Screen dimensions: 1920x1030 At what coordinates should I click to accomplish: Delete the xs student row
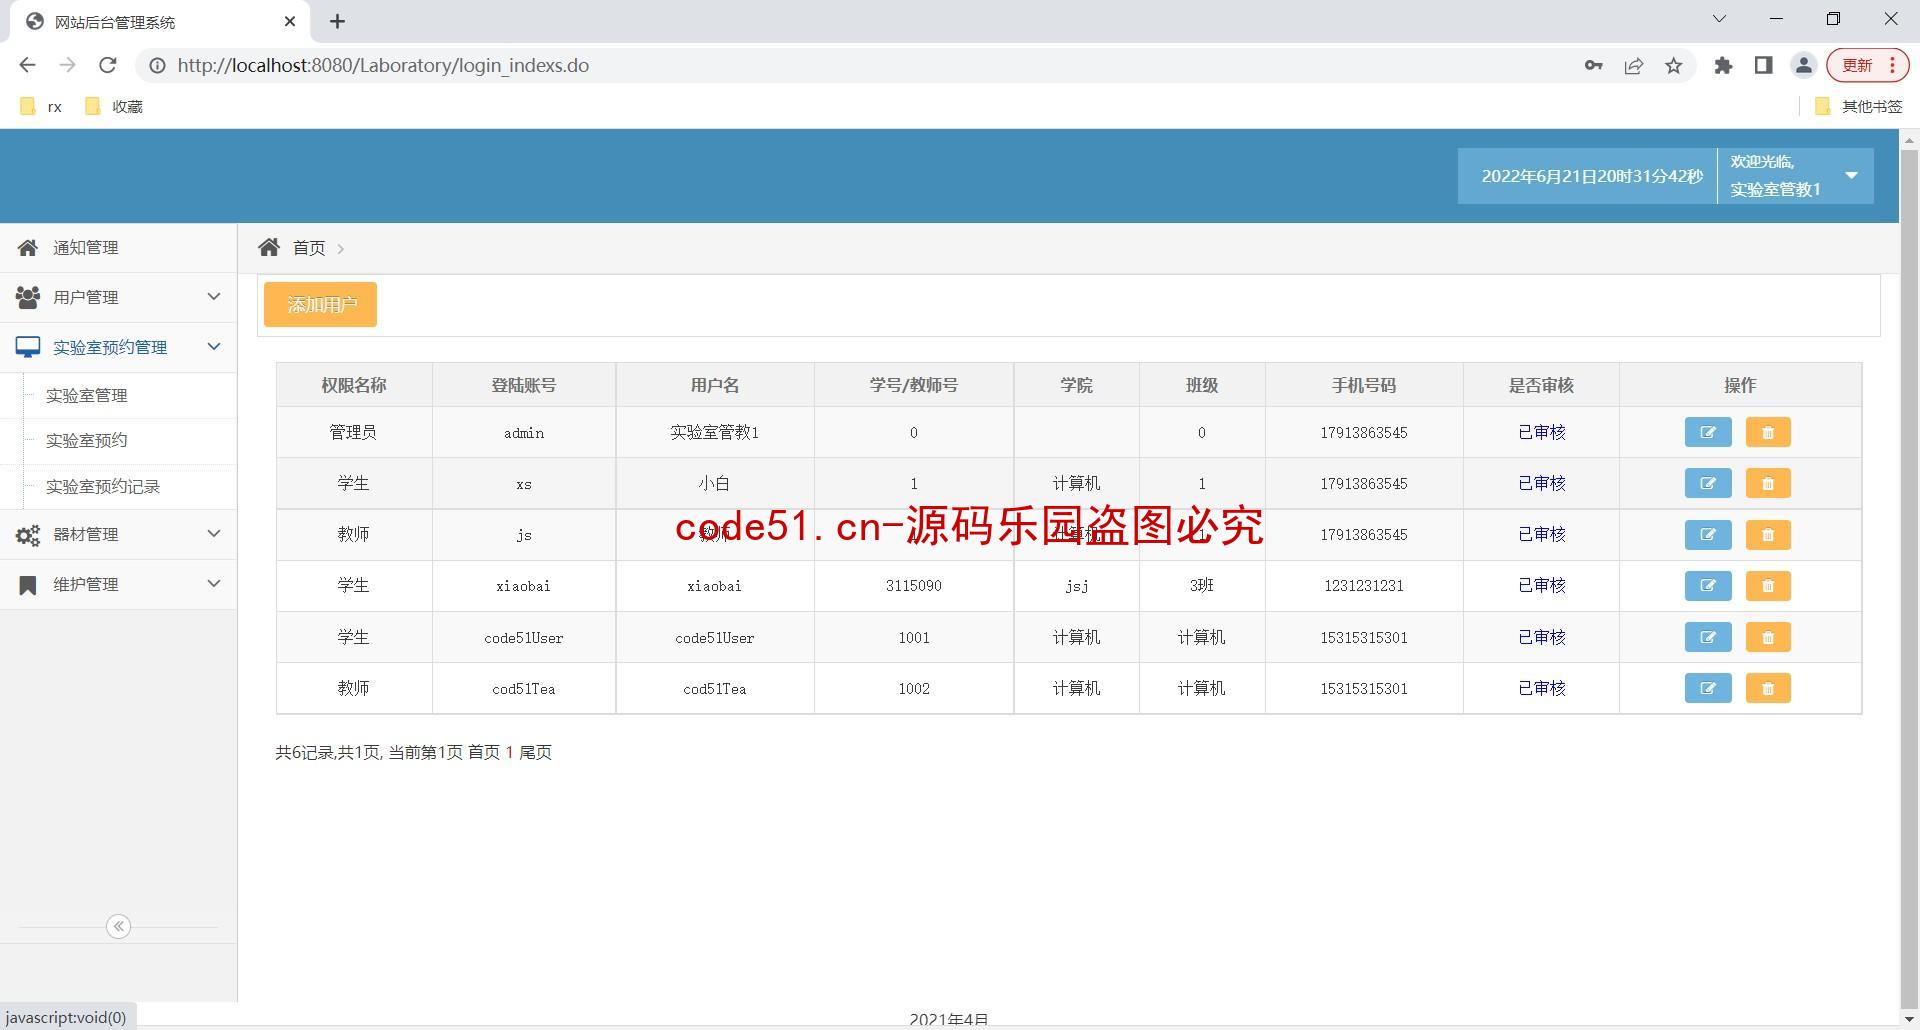[x=1767, y=484]
